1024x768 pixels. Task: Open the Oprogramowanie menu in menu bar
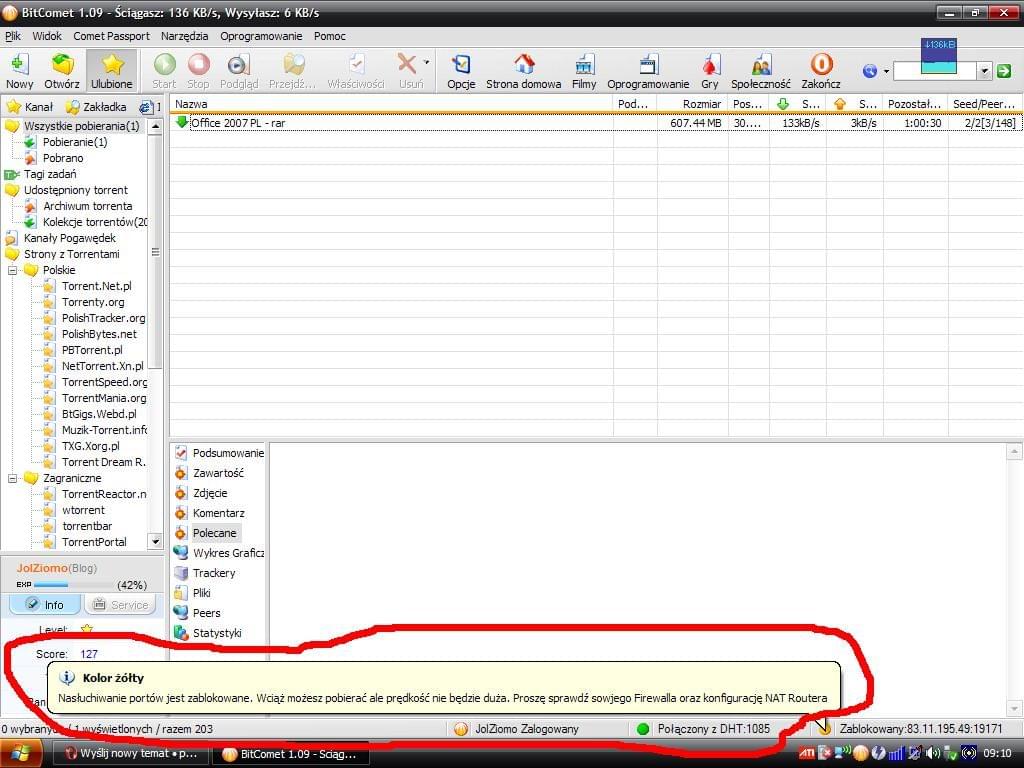(x=261, y=36)
